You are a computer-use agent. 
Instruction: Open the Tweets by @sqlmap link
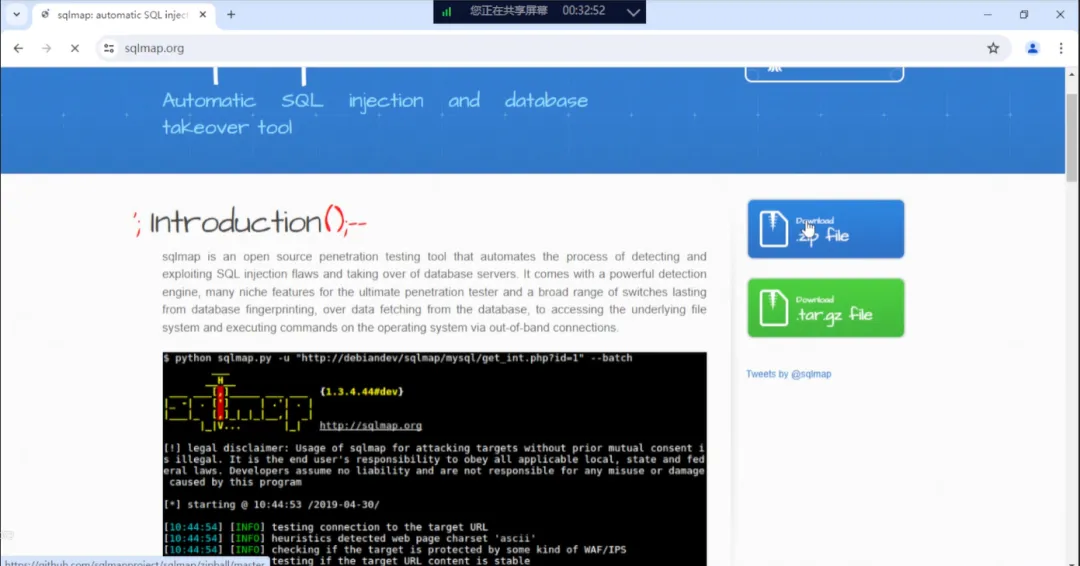pyautogui.click(x=788, y=374)
